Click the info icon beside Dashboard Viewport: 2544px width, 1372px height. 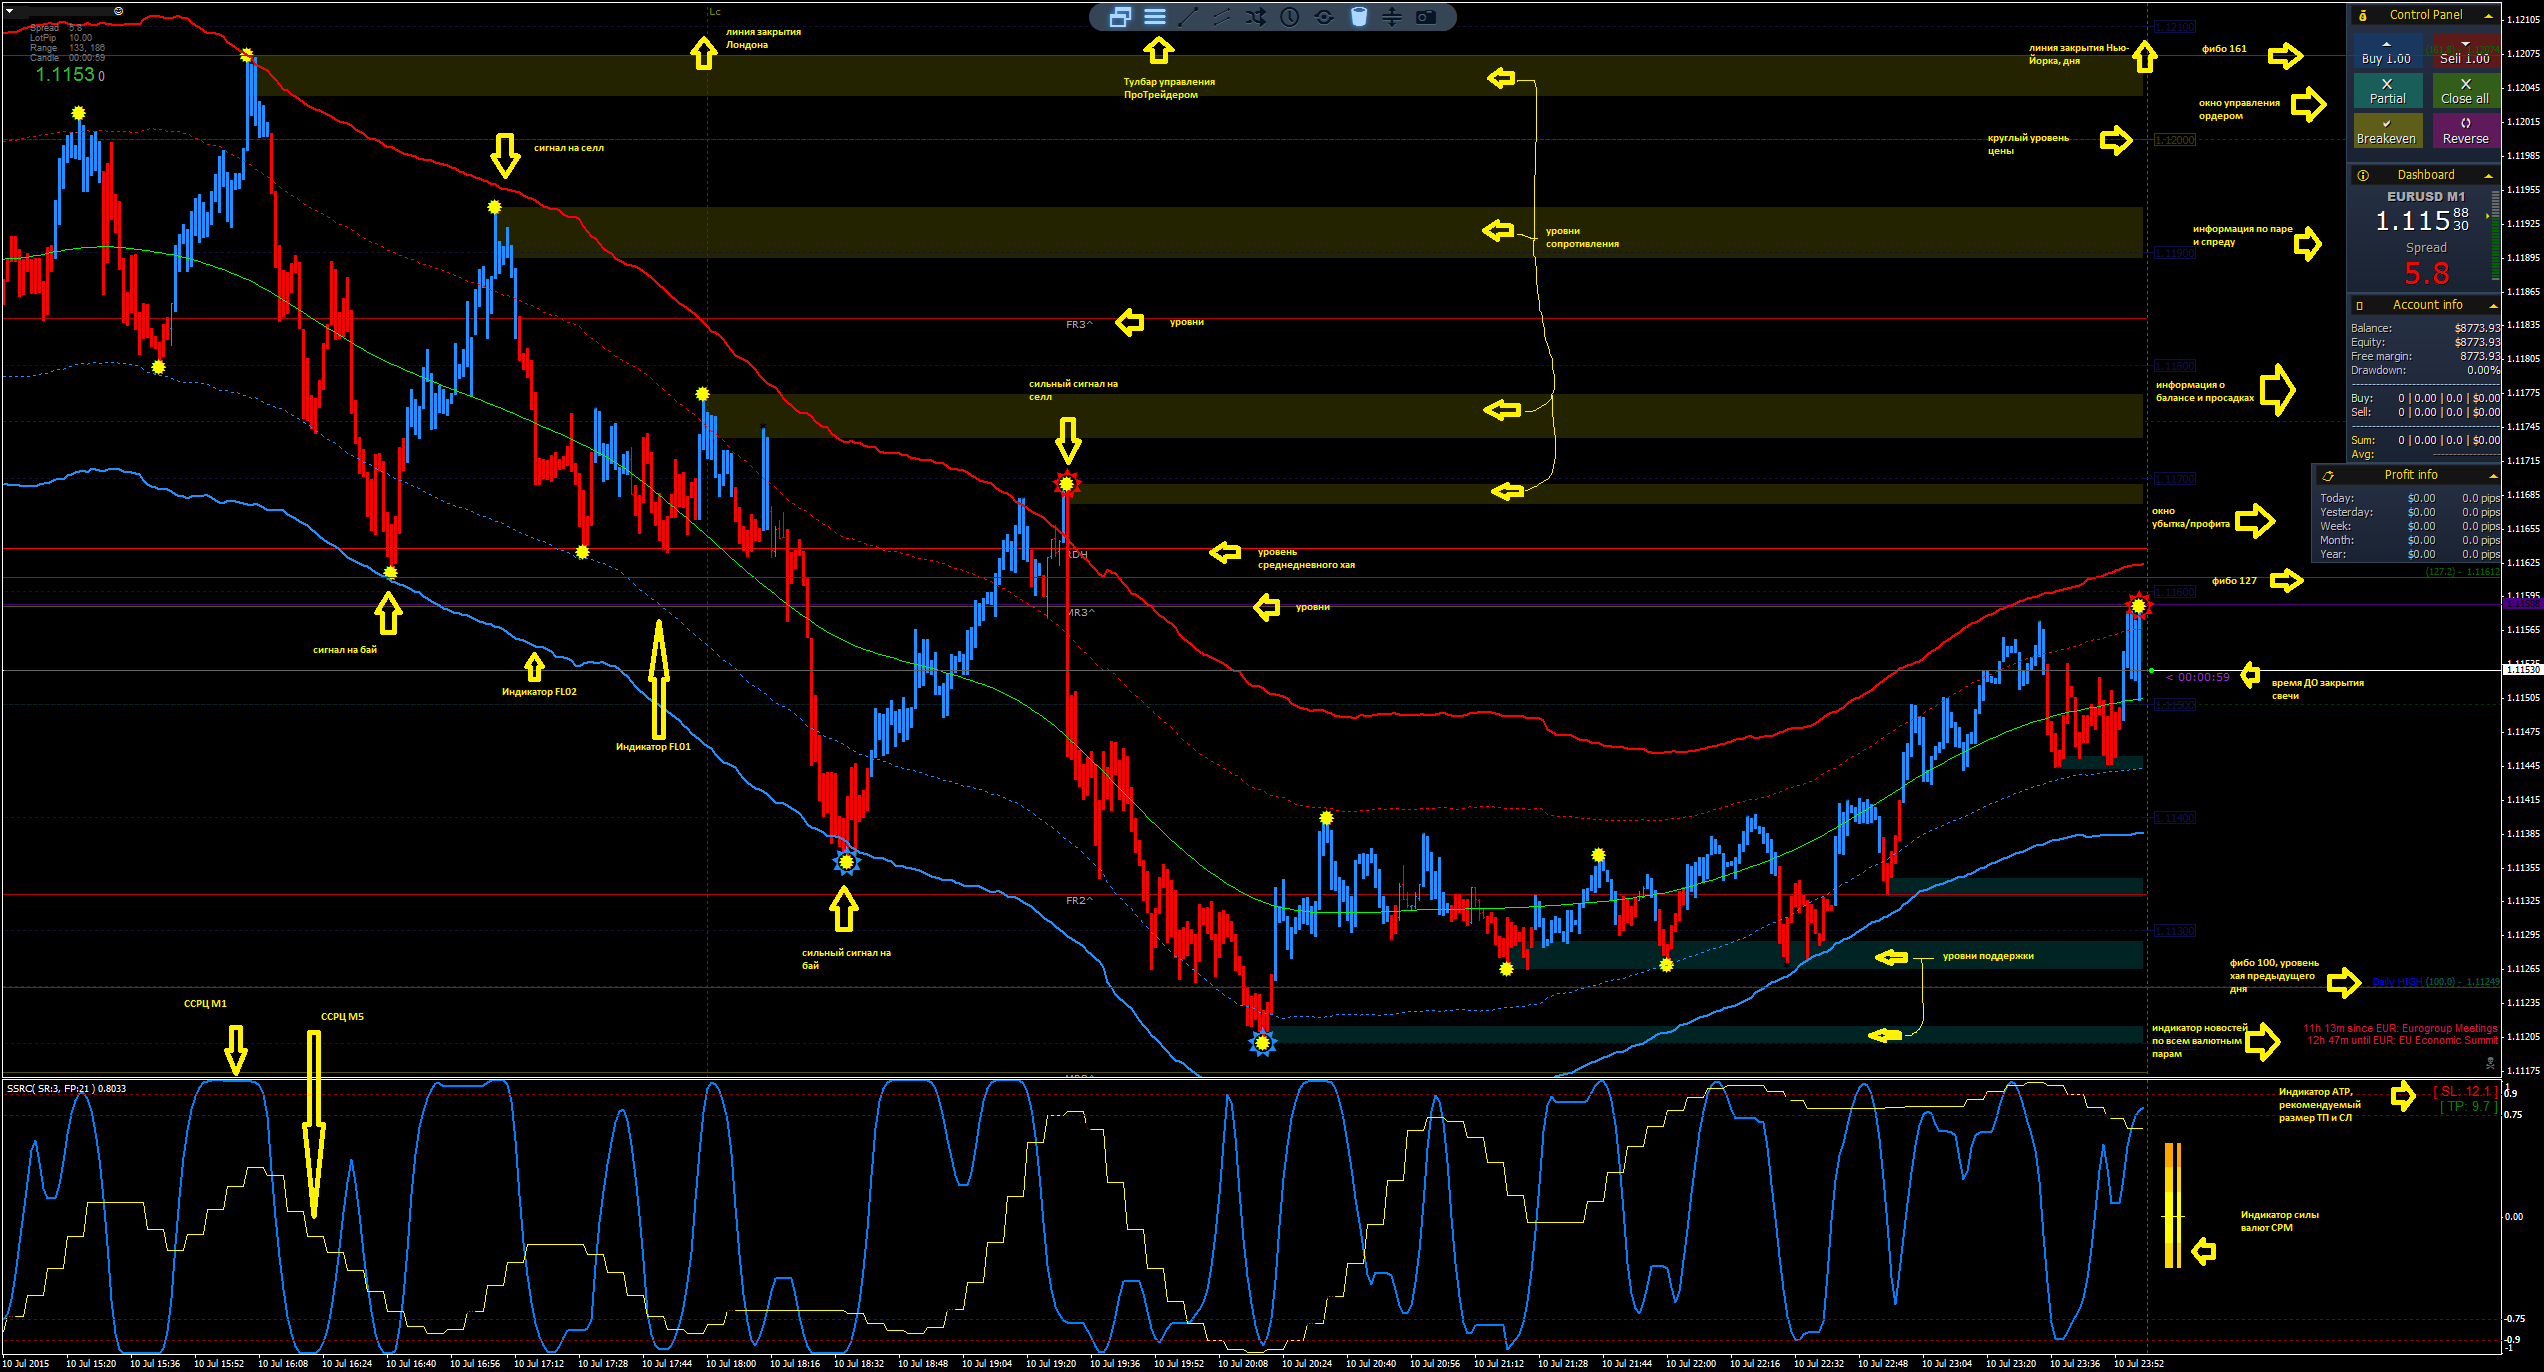pos(2363,175)
